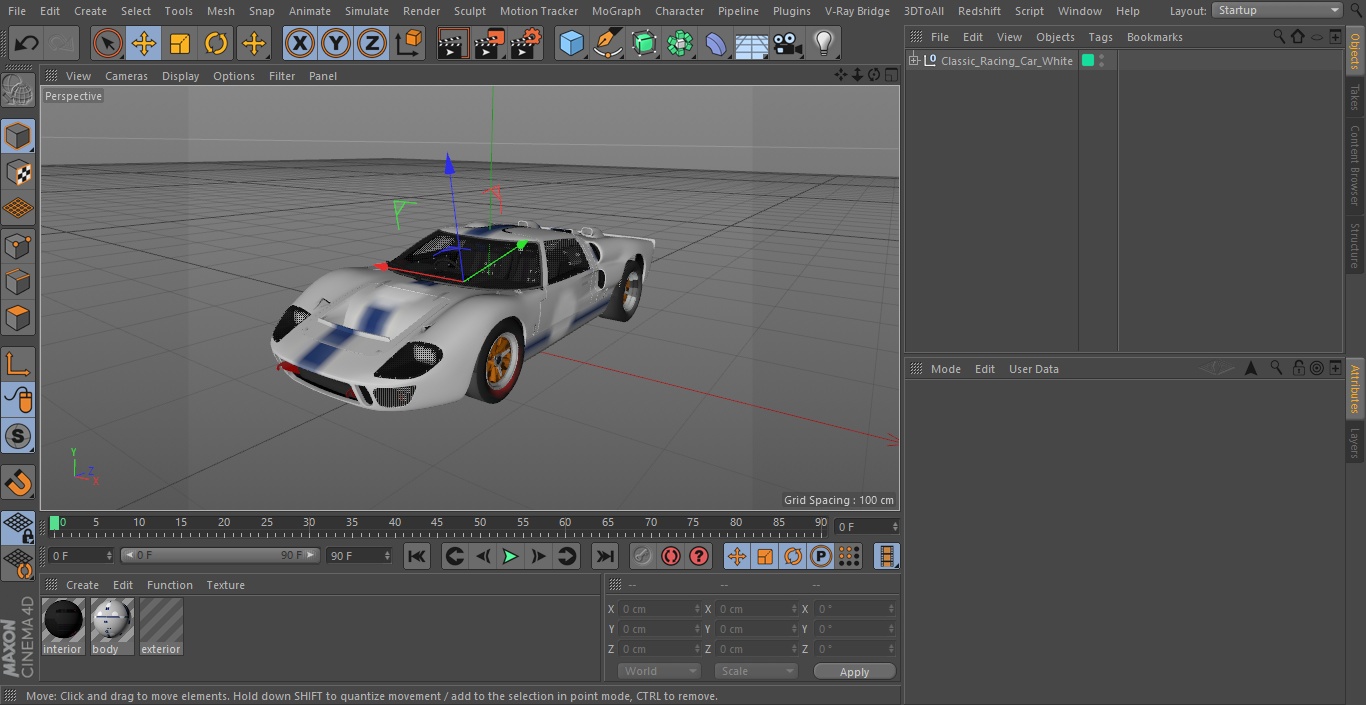Enable the Axis mode icon
Viewport: 1366px width, 705px height.
pyautogui.click(x=18, y=364)
